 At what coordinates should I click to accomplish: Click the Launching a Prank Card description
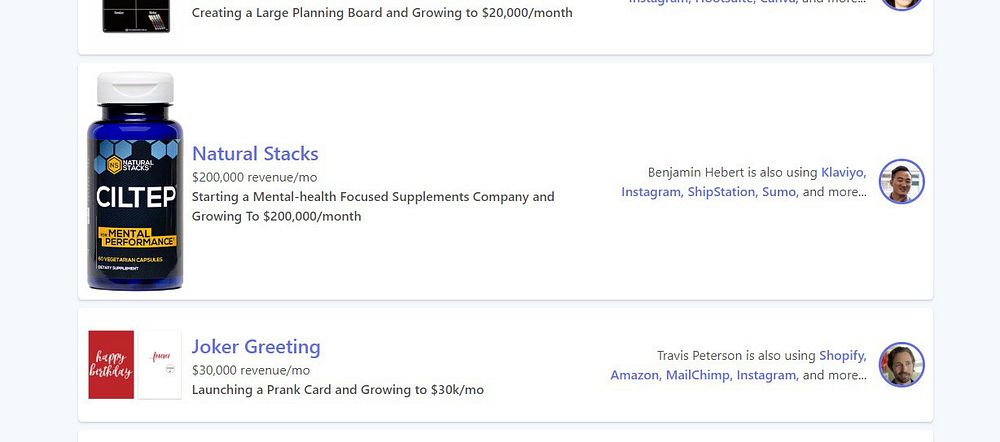tap(337, 389)
